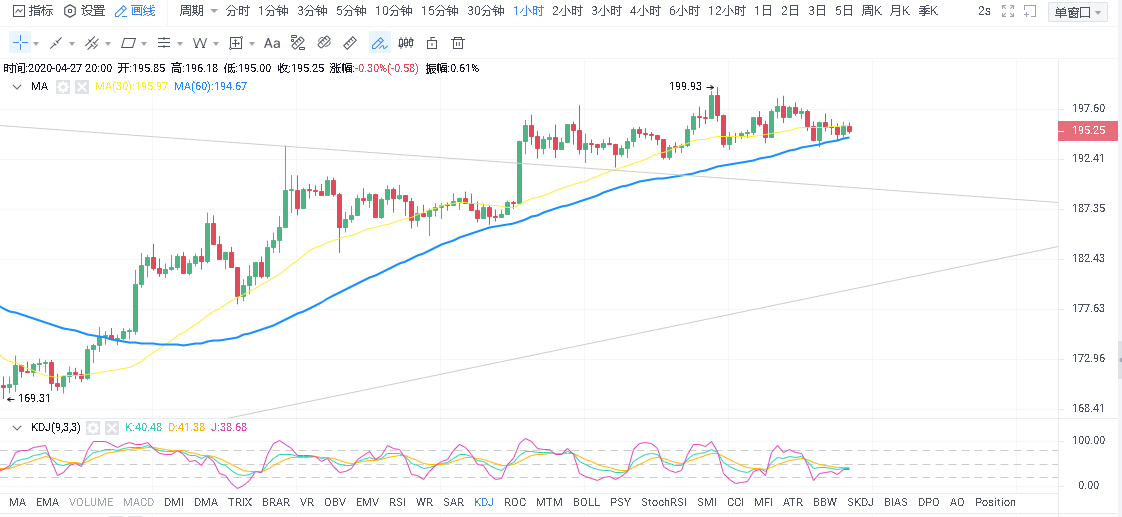Viewport: 1122px width, 517px height.
Task: Switch to 30分钟 timeframe
Action: [485, 11]
